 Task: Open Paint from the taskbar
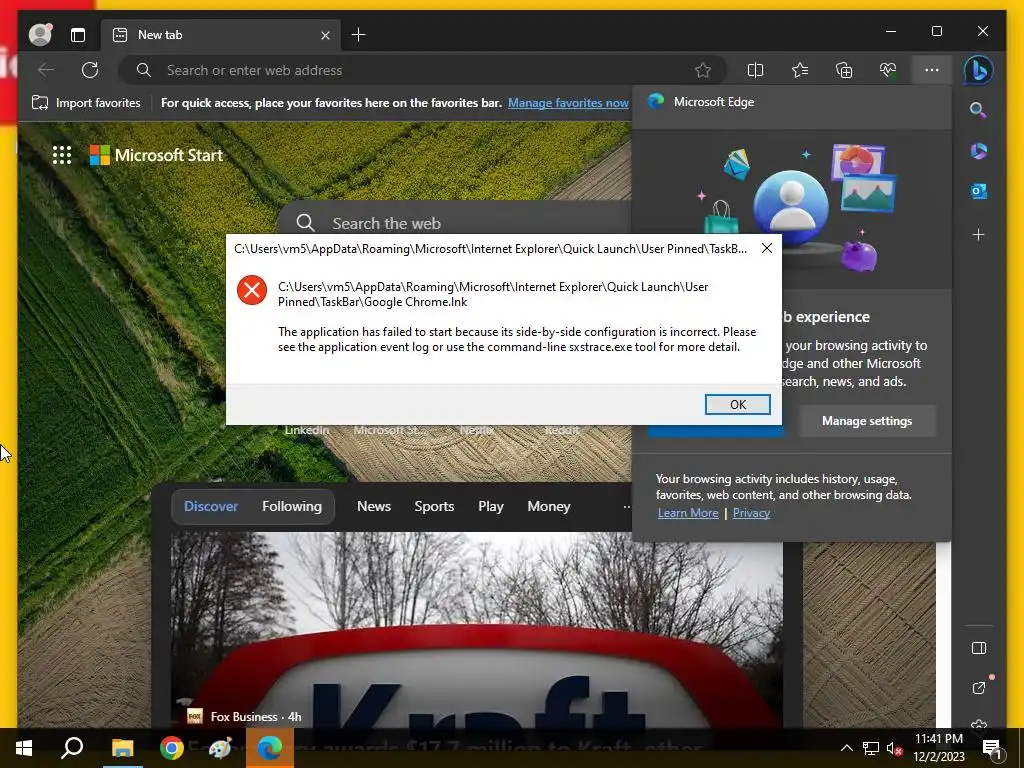pos(220,748)
